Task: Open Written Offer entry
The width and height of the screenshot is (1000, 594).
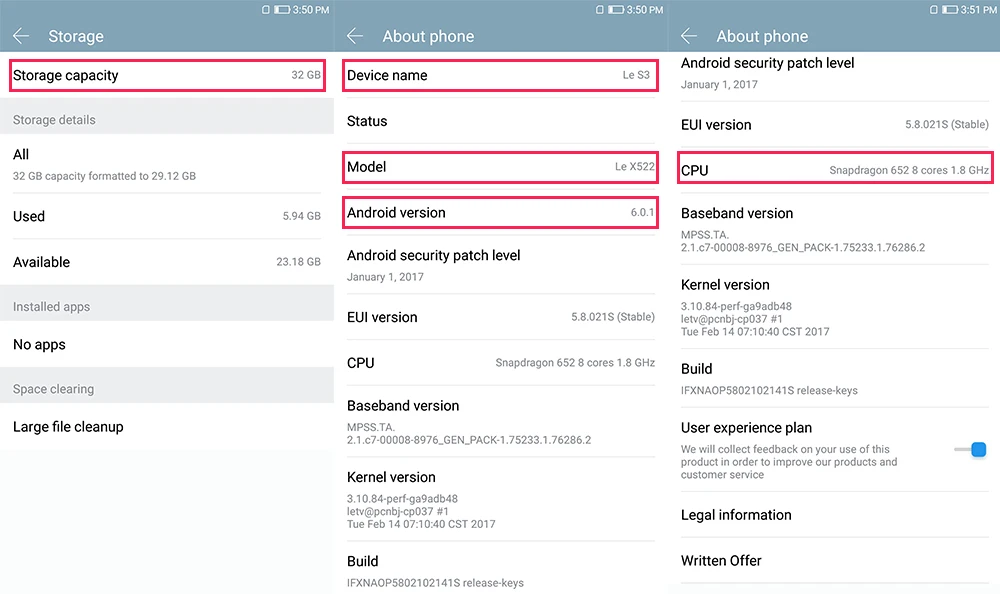Action: [x=835, y=561]
